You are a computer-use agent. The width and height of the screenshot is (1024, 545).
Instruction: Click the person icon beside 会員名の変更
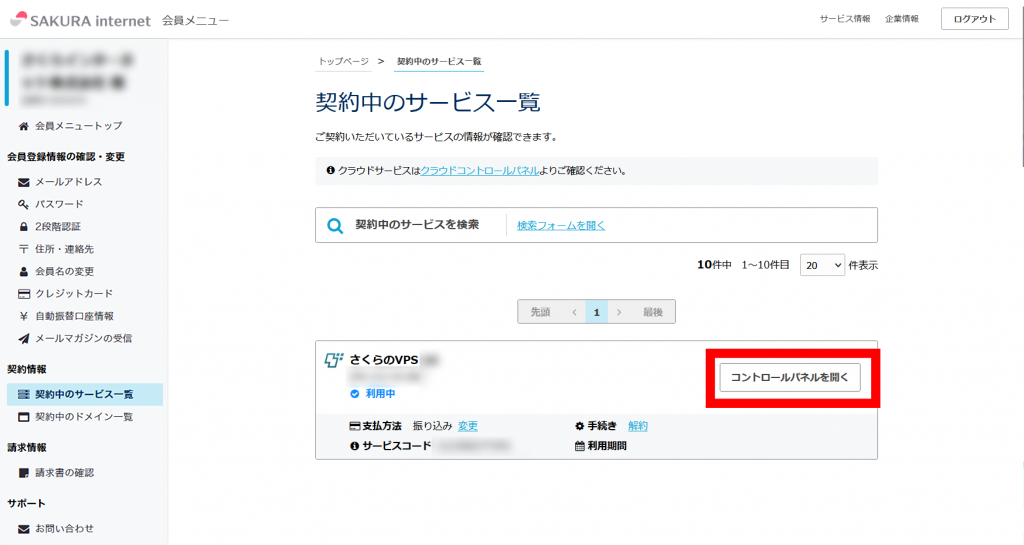(x=24, y=272)
